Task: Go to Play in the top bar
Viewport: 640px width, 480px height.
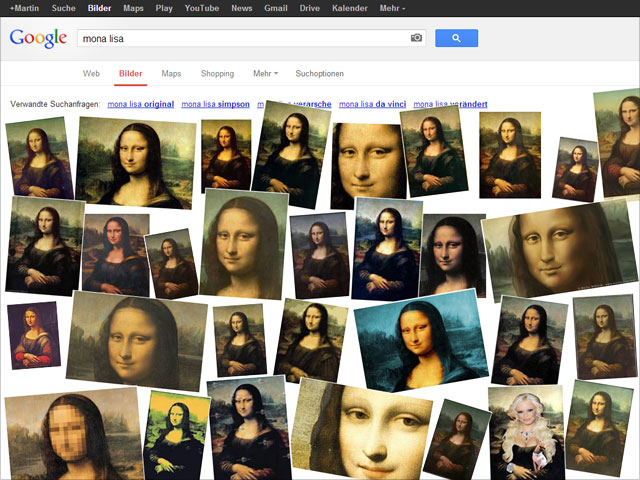Action: (164, 8)
